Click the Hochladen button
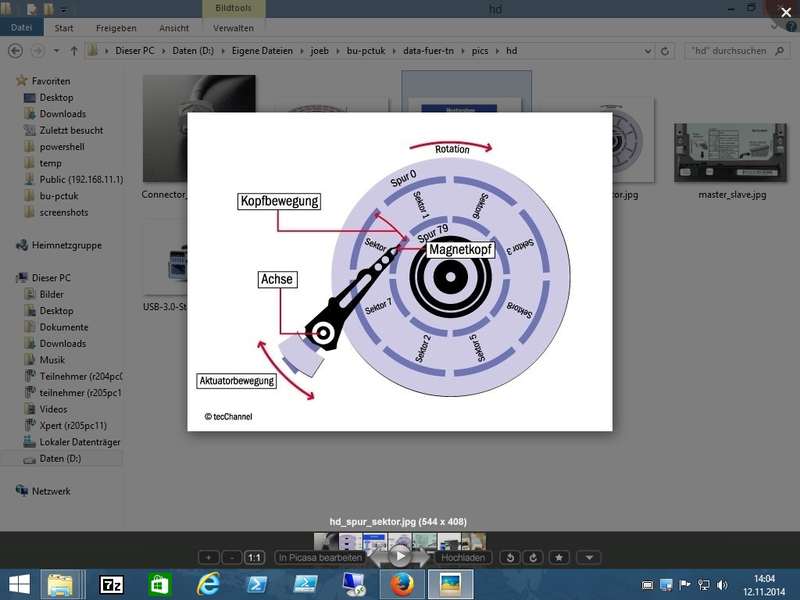 (x=463, y=558)
